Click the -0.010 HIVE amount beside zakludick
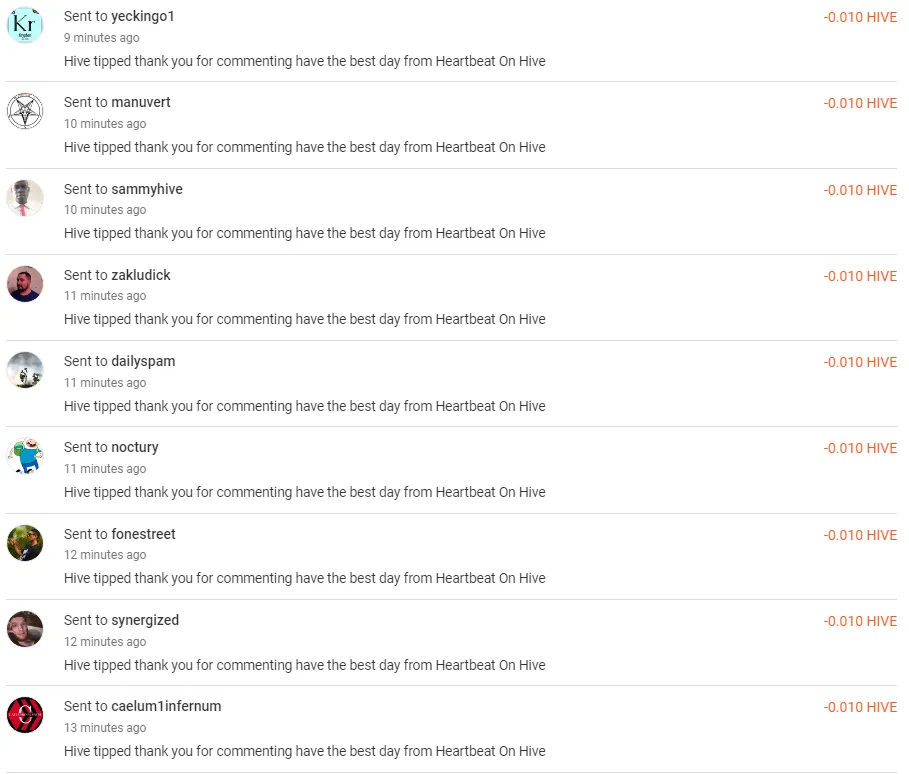 click(x=860, y=276)
